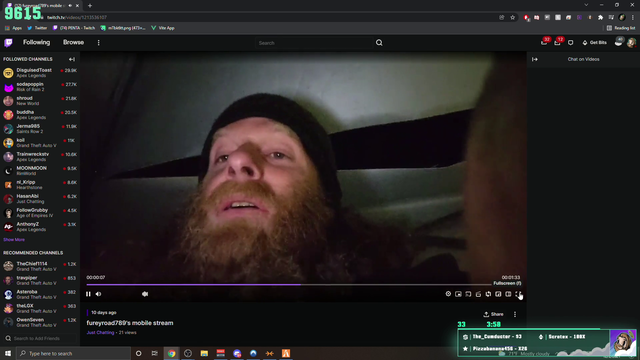Mute the video volume speaker icon

pos(98,294)
